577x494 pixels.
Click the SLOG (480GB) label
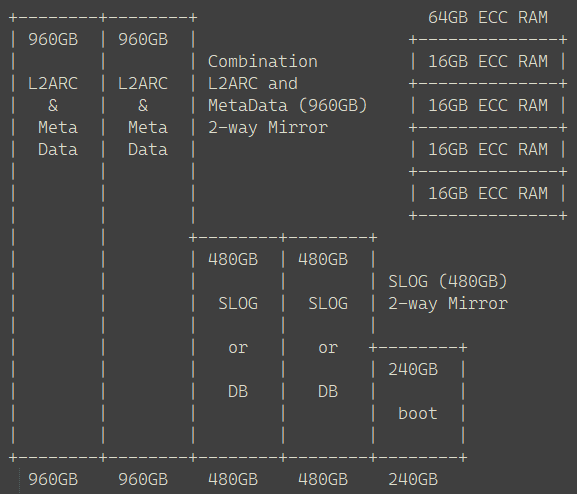click(x=448, y=282)
